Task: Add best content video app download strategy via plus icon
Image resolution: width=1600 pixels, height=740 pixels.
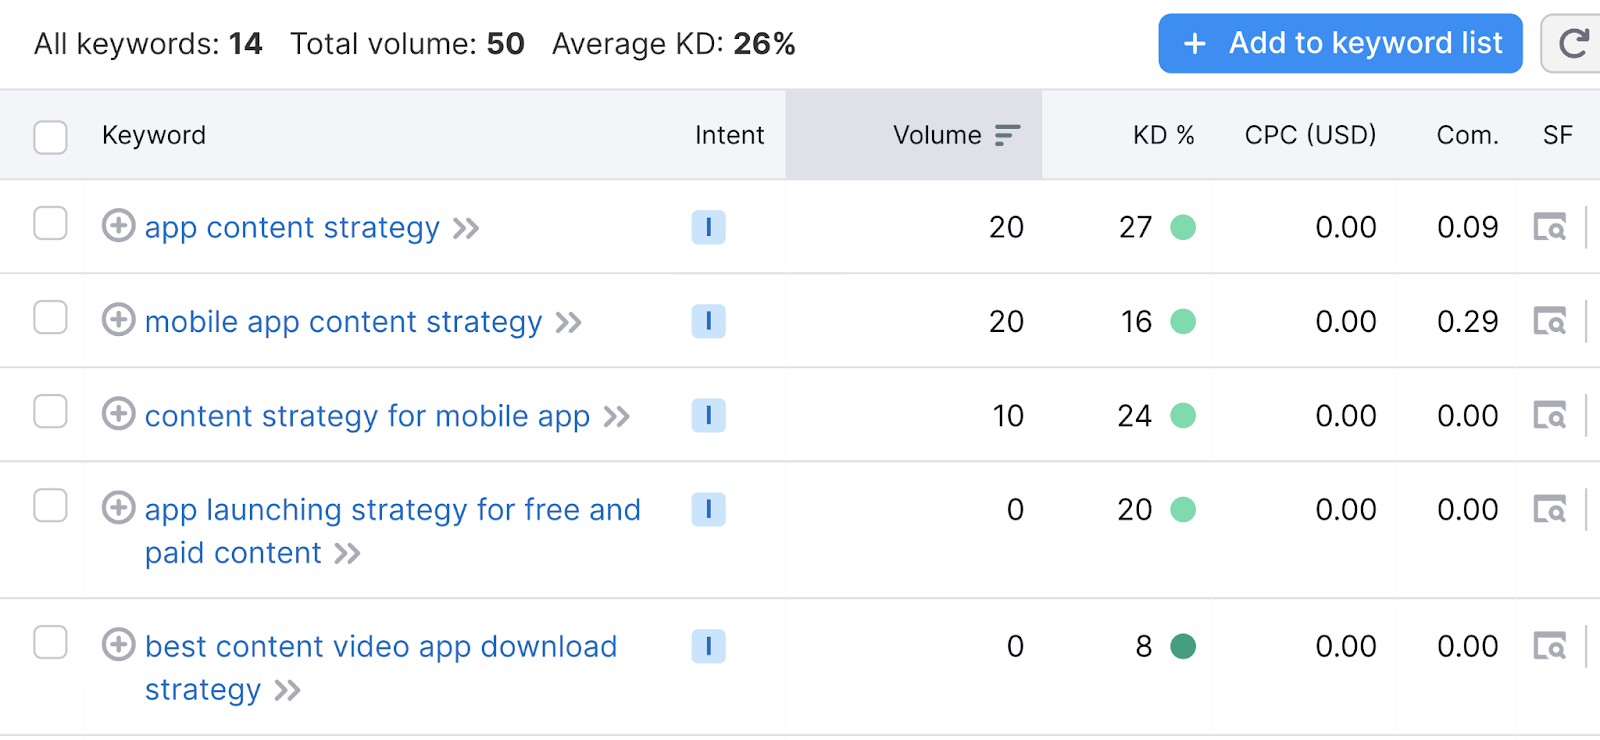Action: click(119, 645)
